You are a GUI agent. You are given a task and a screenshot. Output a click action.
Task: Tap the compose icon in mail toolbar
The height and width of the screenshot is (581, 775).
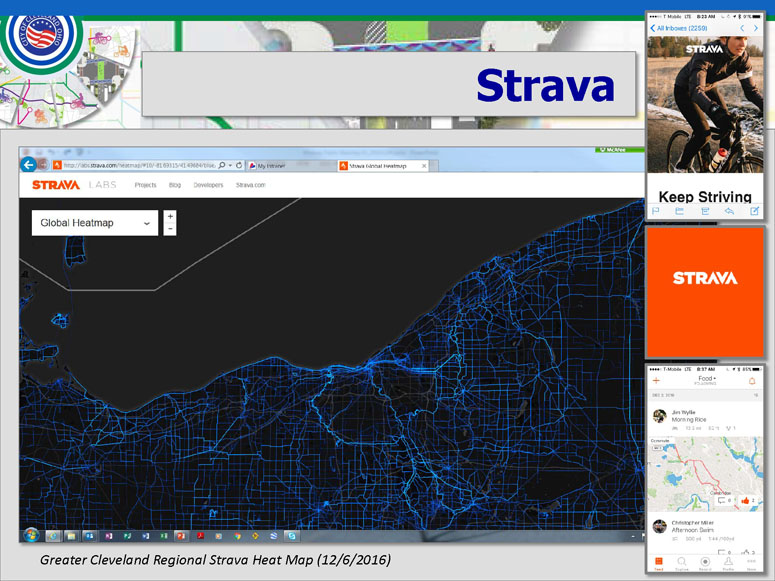point(754,211)
